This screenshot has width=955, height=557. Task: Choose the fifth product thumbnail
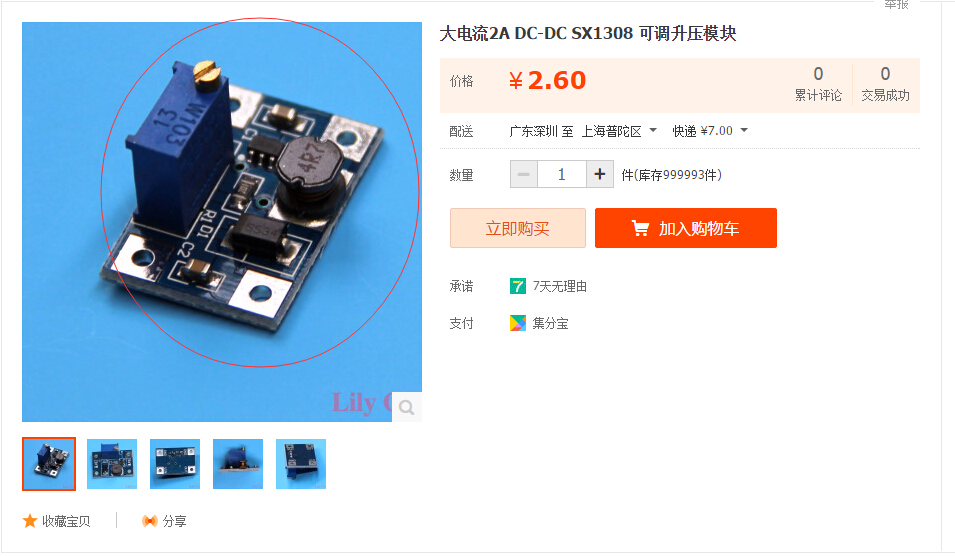click(301, 464)
